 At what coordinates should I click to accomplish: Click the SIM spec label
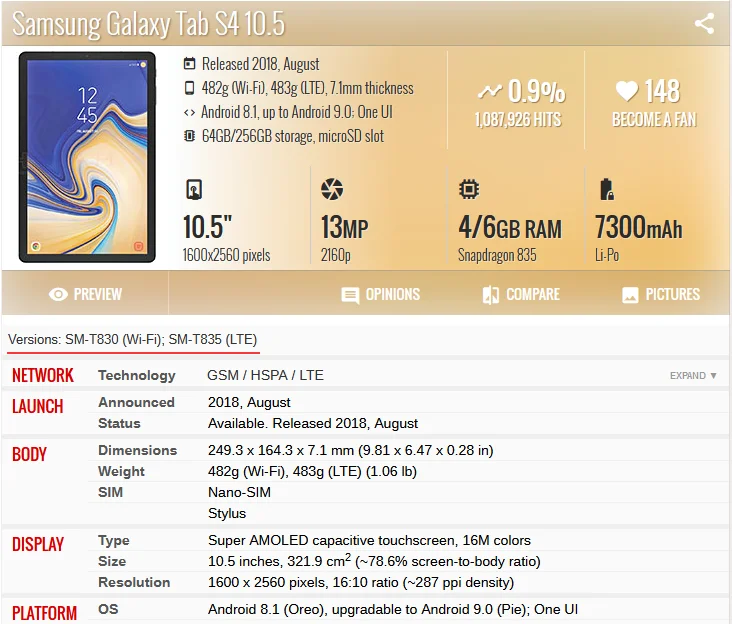coord(111,492)
